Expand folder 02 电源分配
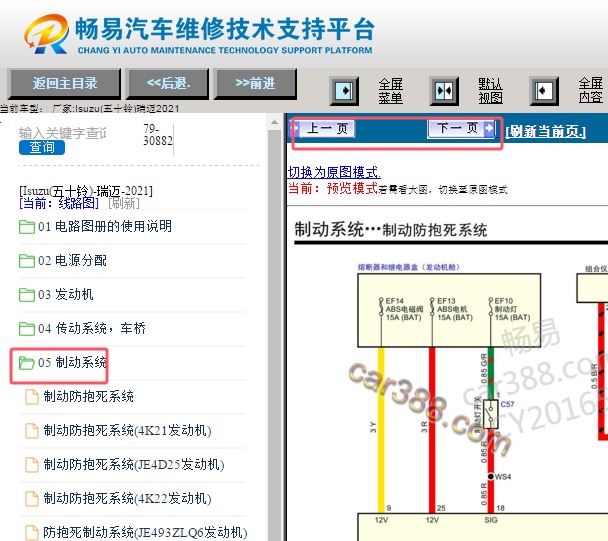Image resolution: width=608 pixels, height=541 pixels. pos(72,260)
